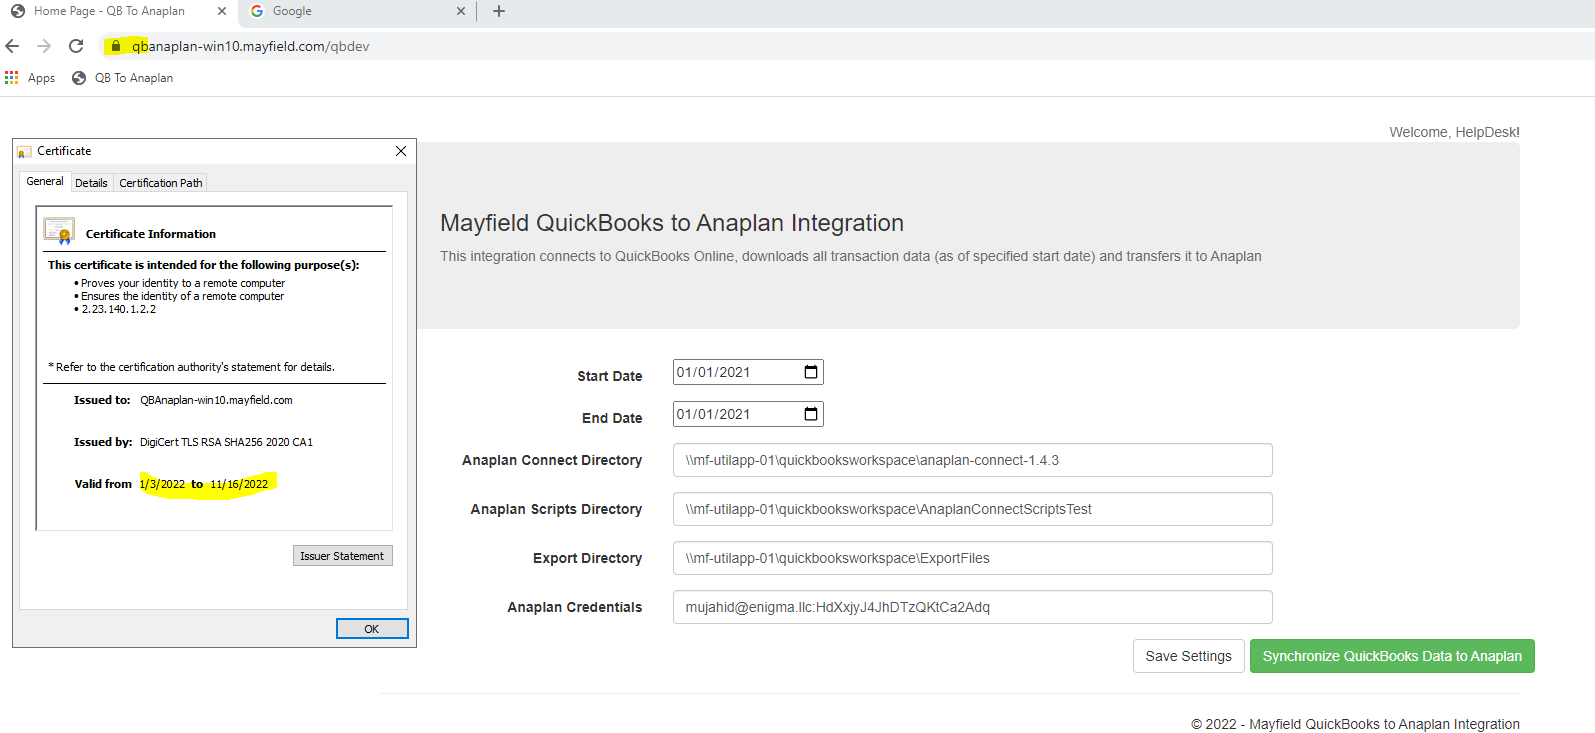
Task: Click the address bar URL text
Action: (x=250, y=46)
